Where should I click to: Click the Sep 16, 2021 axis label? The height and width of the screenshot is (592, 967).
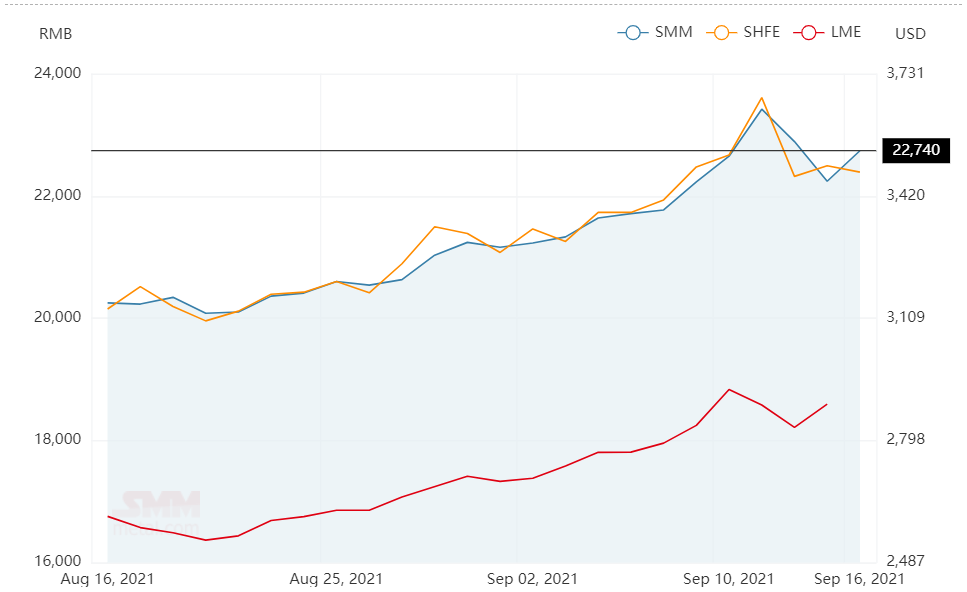coord(859,579)
